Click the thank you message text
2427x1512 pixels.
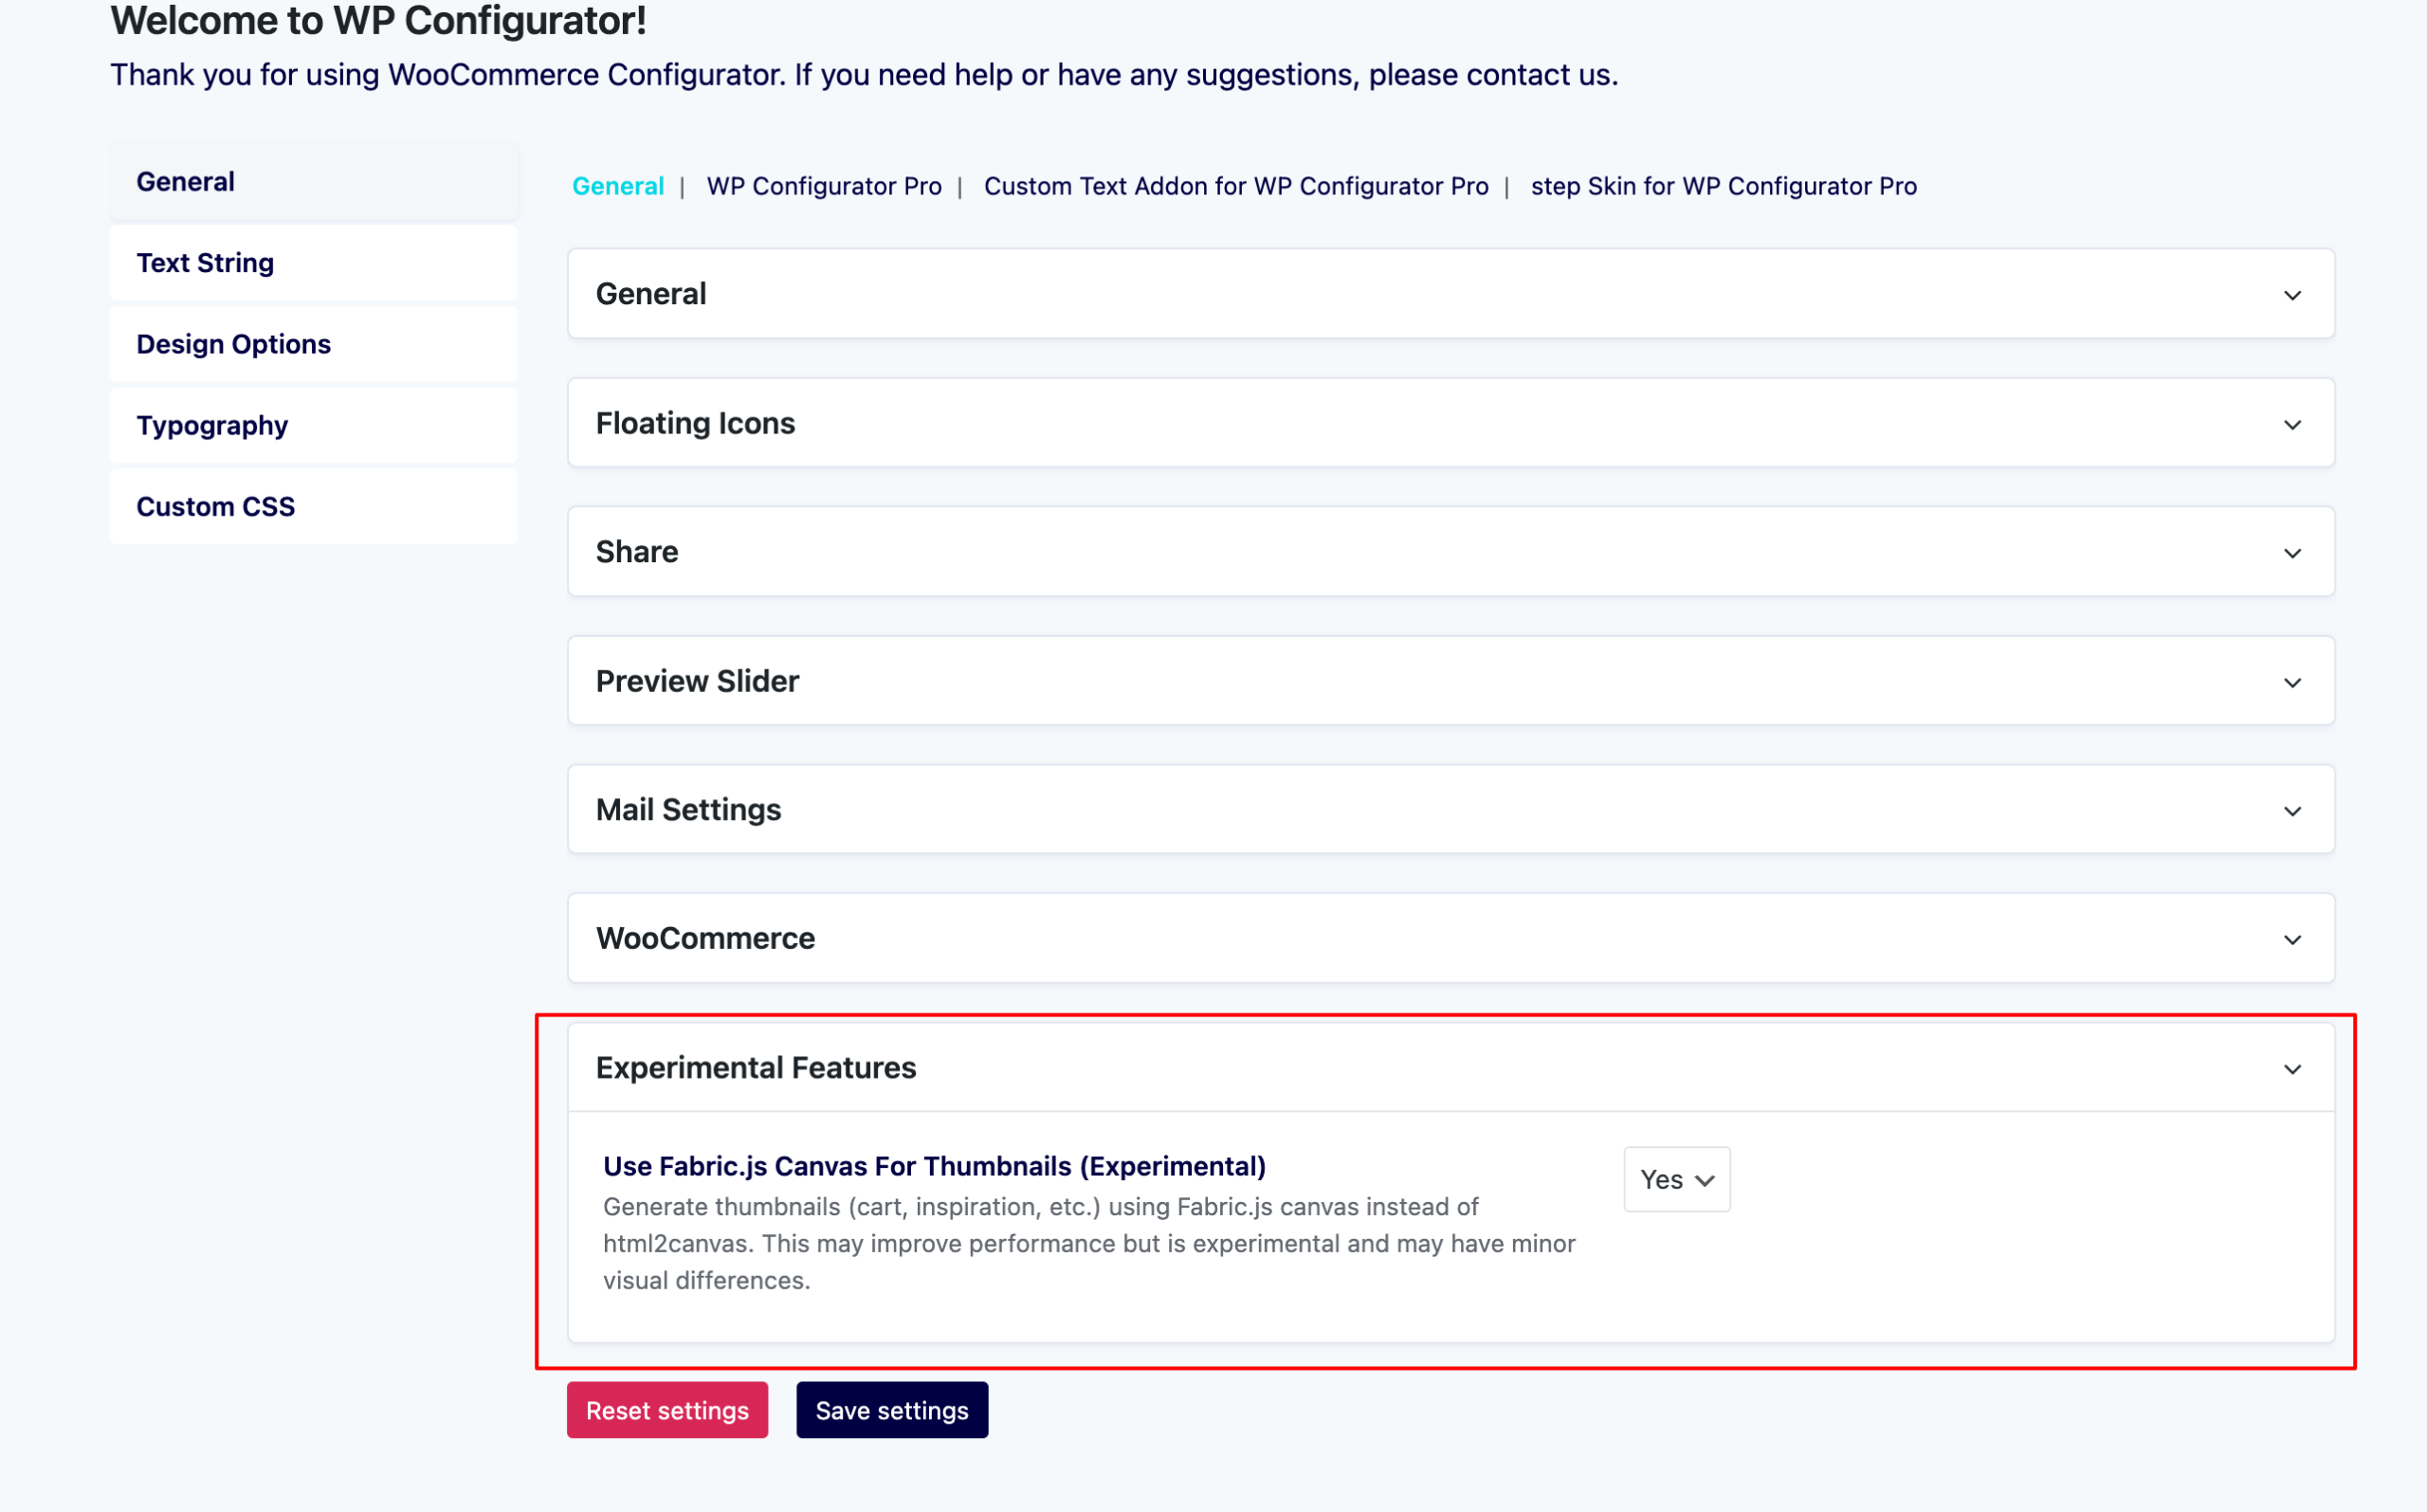pyautogui.click(x=864, y=75)
